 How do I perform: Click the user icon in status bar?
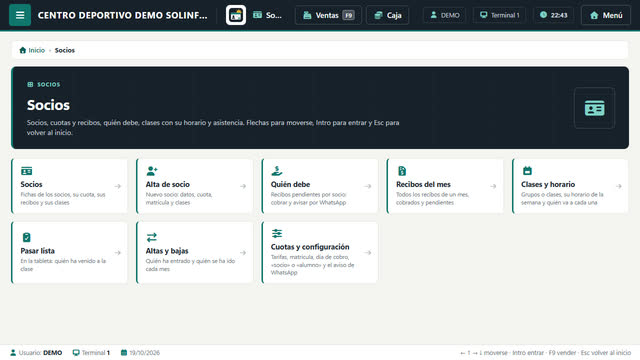coord(13,353)
